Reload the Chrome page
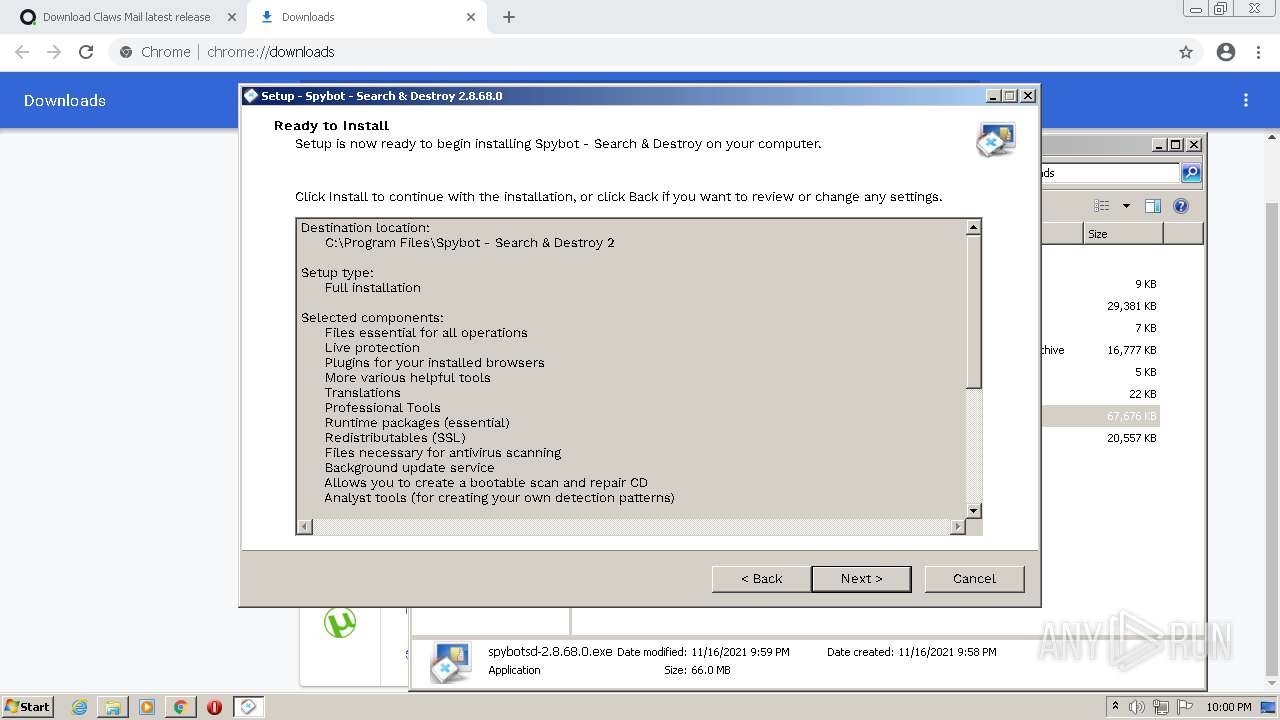Viewport: 1280px width, 720px height. [x=86, y=52]
